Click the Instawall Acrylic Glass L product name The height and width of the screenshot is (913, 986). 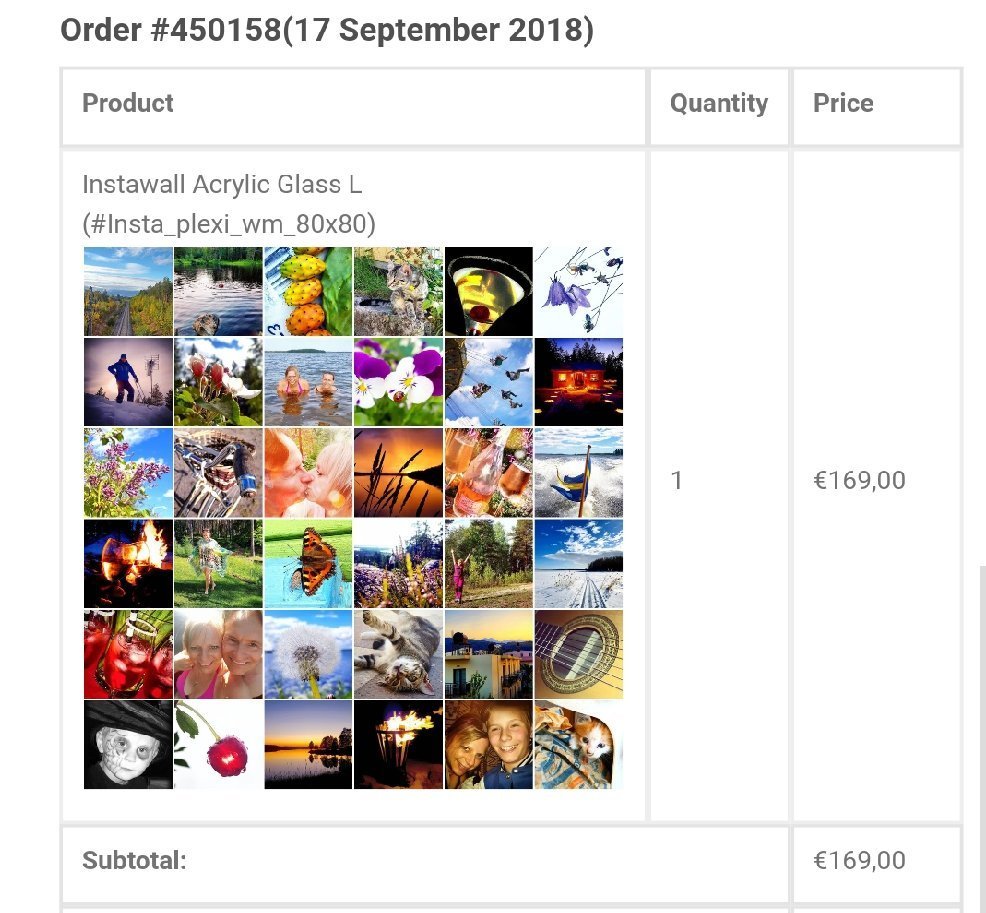(x=222, y=184)
